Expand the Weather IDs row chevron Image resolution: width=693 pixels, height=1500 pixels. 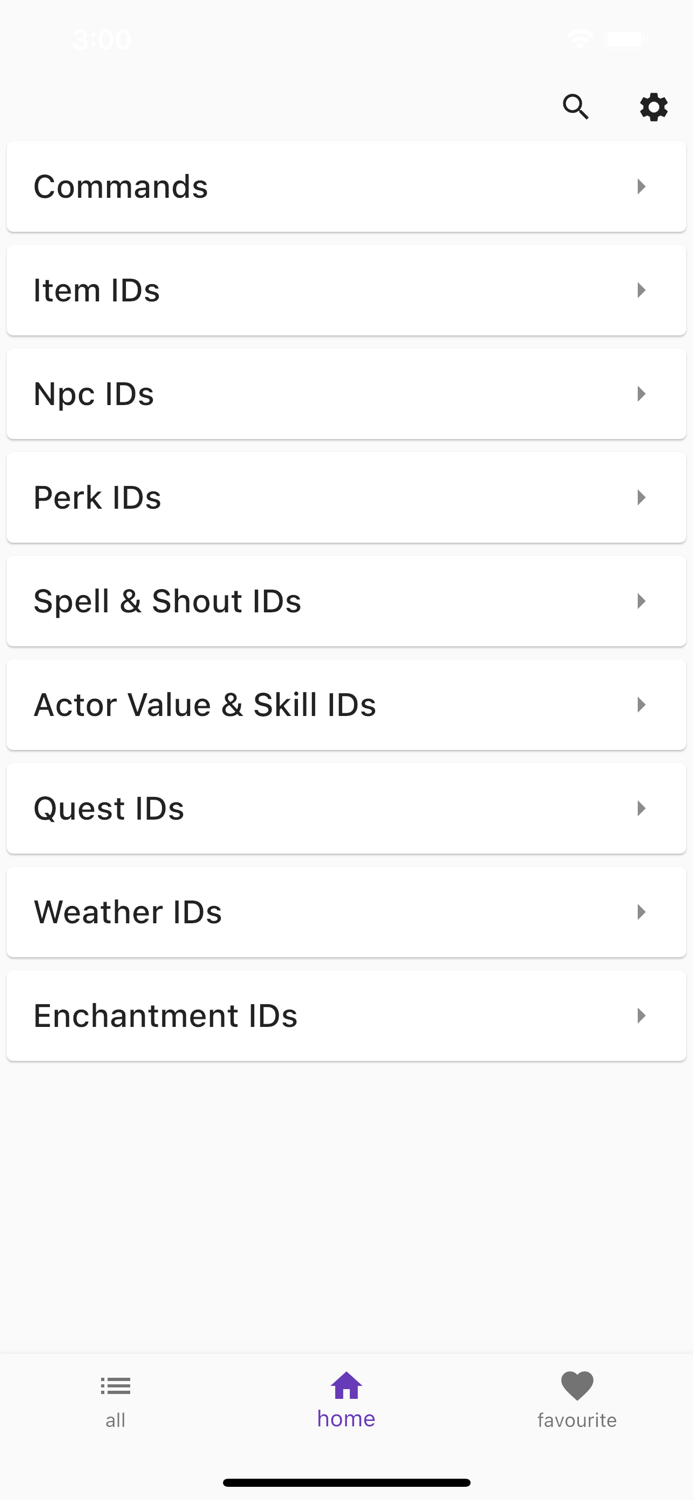coord(641,911)
